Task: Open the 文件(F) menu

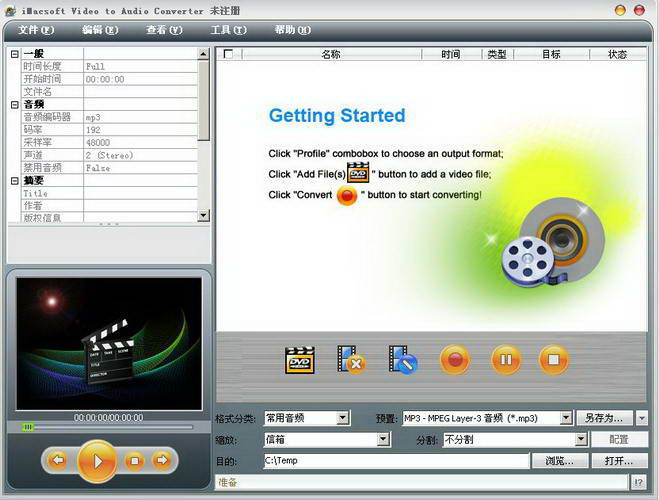Action: (36, 30)
